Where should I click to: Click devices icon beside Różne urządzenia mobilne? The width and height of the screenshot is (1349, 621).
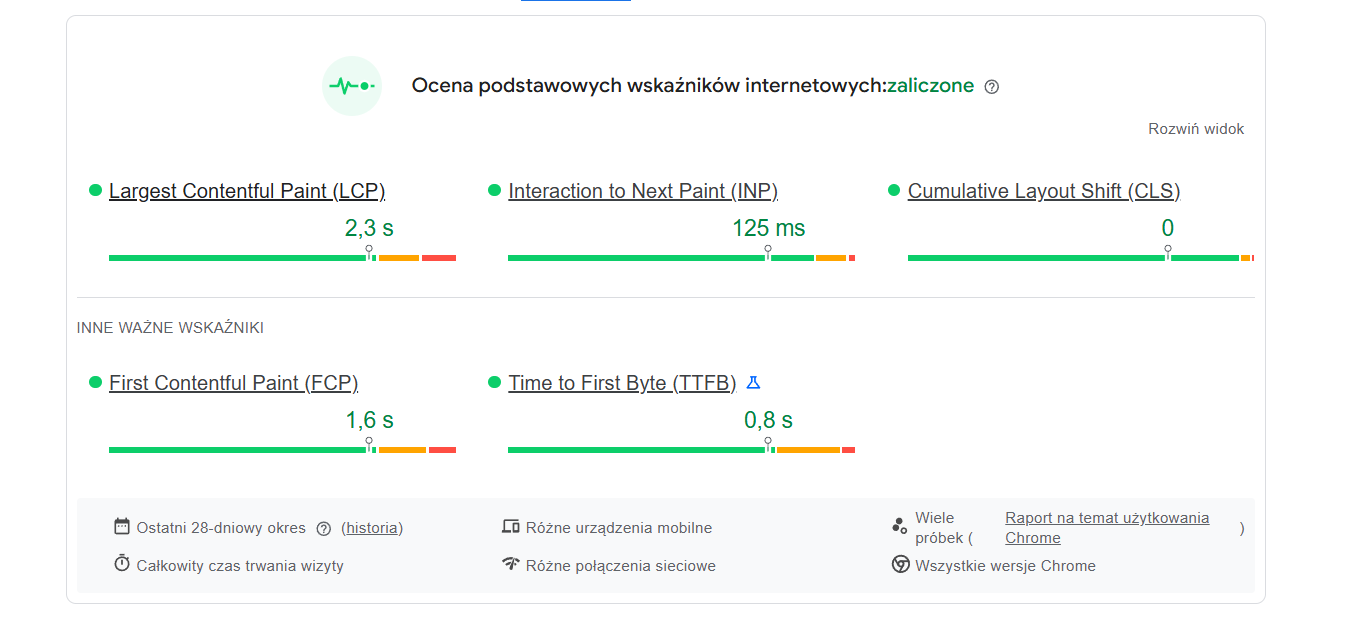[x=511, y=527]
